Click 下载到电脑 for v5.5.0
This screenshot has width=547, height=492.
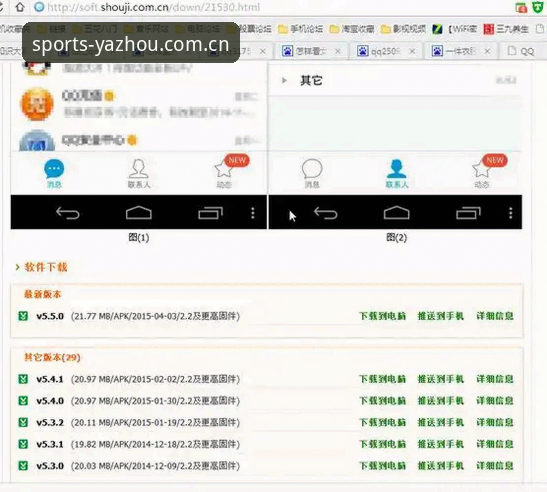click(x=382, y=316)
